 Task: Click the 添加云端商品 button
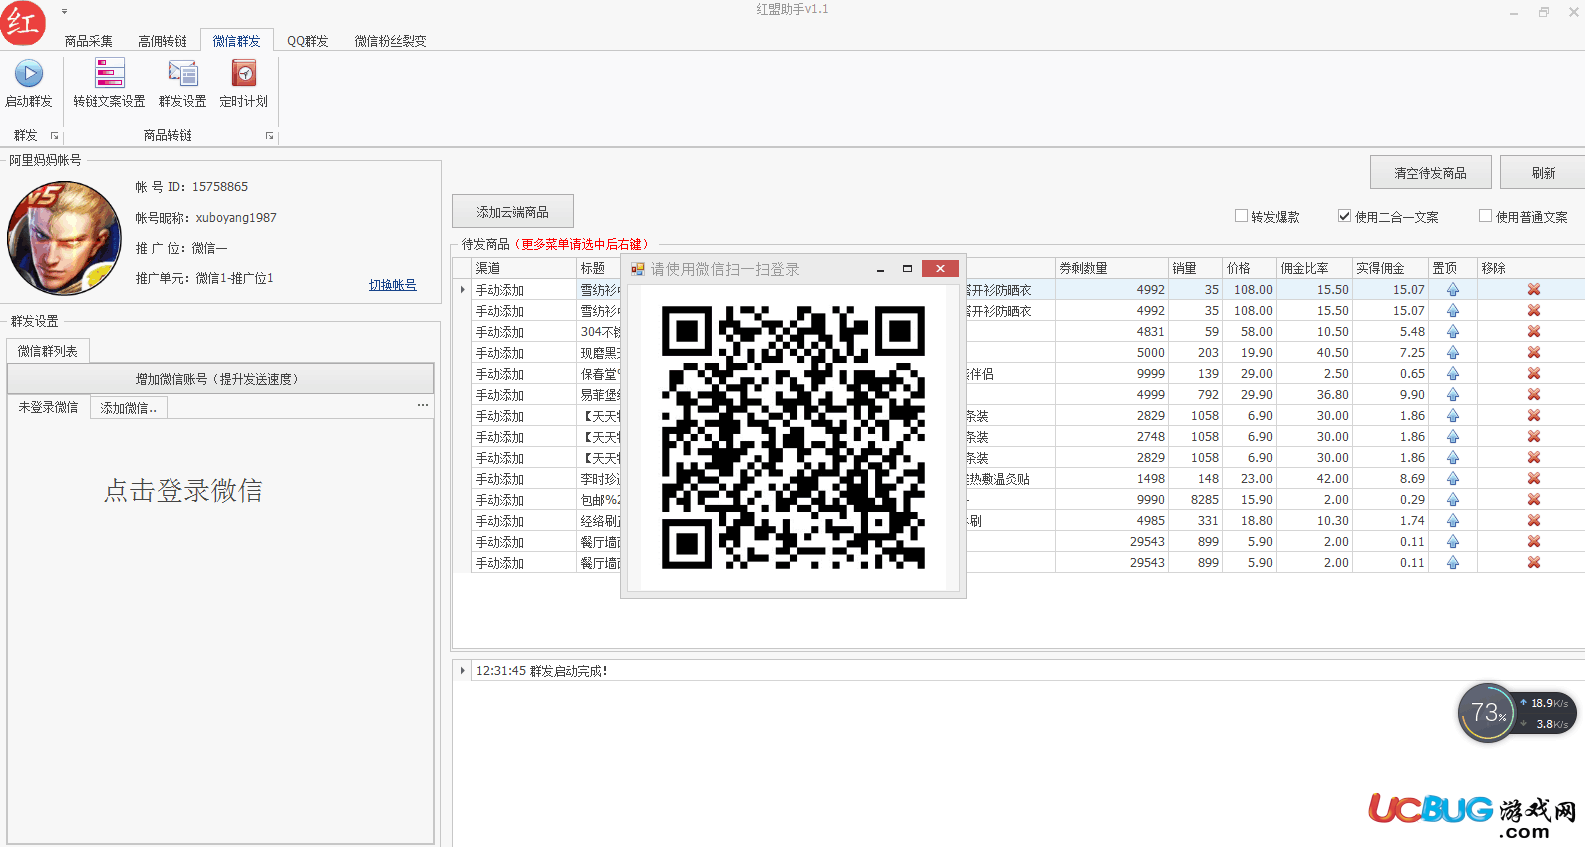pyautogui.click(x=513, y=212)
